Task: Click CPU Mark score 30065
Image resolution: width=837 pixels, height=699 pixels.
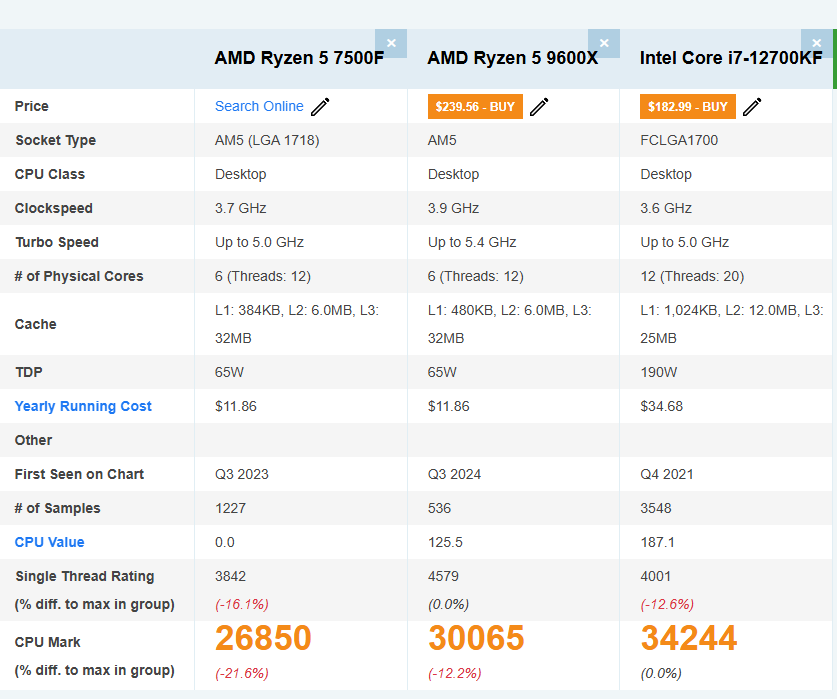Action: tap(476, 638)
